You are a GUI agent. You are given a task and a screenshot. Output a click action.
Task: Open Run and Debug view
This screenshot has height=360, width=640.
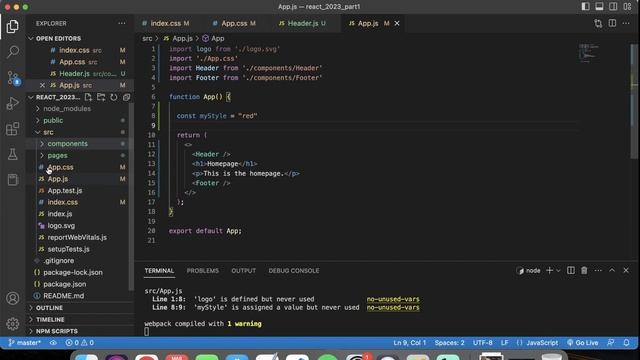[x=13, y=103]
